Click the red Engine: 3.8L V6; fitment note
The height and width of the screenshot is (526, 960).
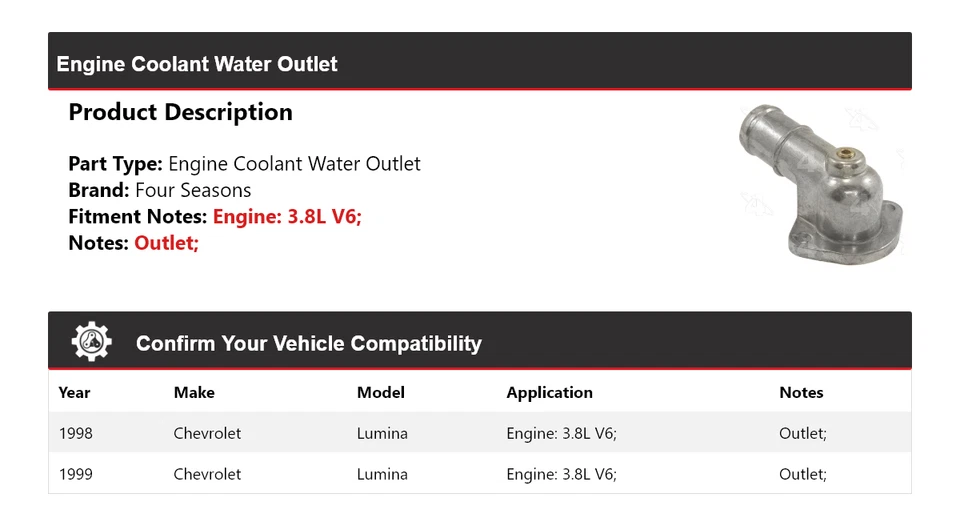click(287, 216)
